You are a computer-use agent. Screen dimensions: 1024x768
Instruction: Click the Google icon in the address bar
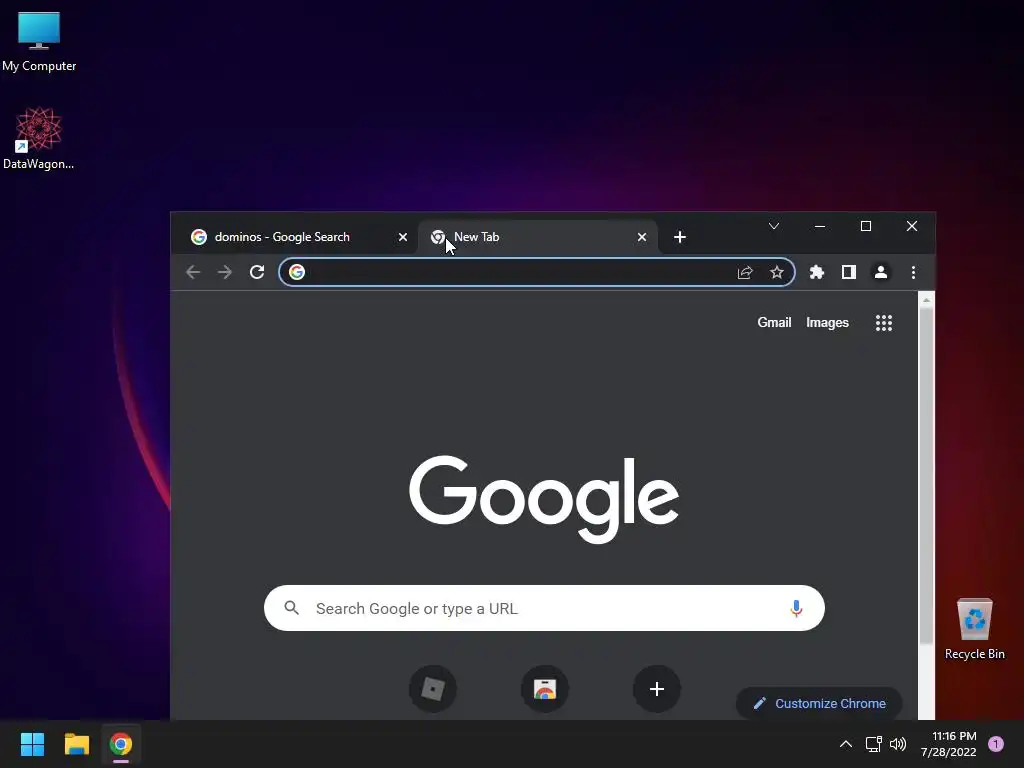[297, 272]
